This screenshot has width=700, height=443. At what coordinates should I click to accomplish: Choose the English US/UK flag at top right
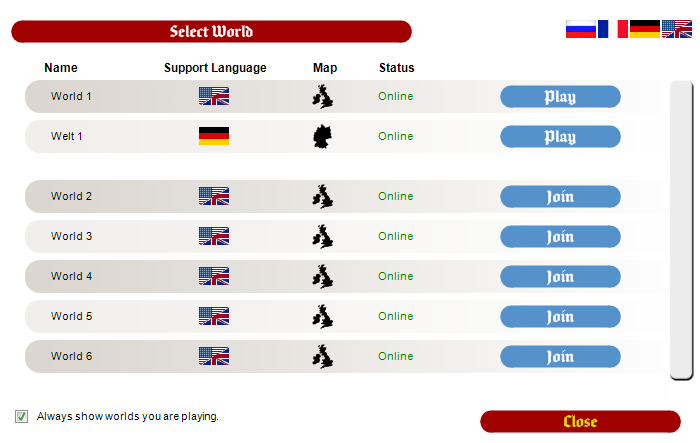[677, 29]
